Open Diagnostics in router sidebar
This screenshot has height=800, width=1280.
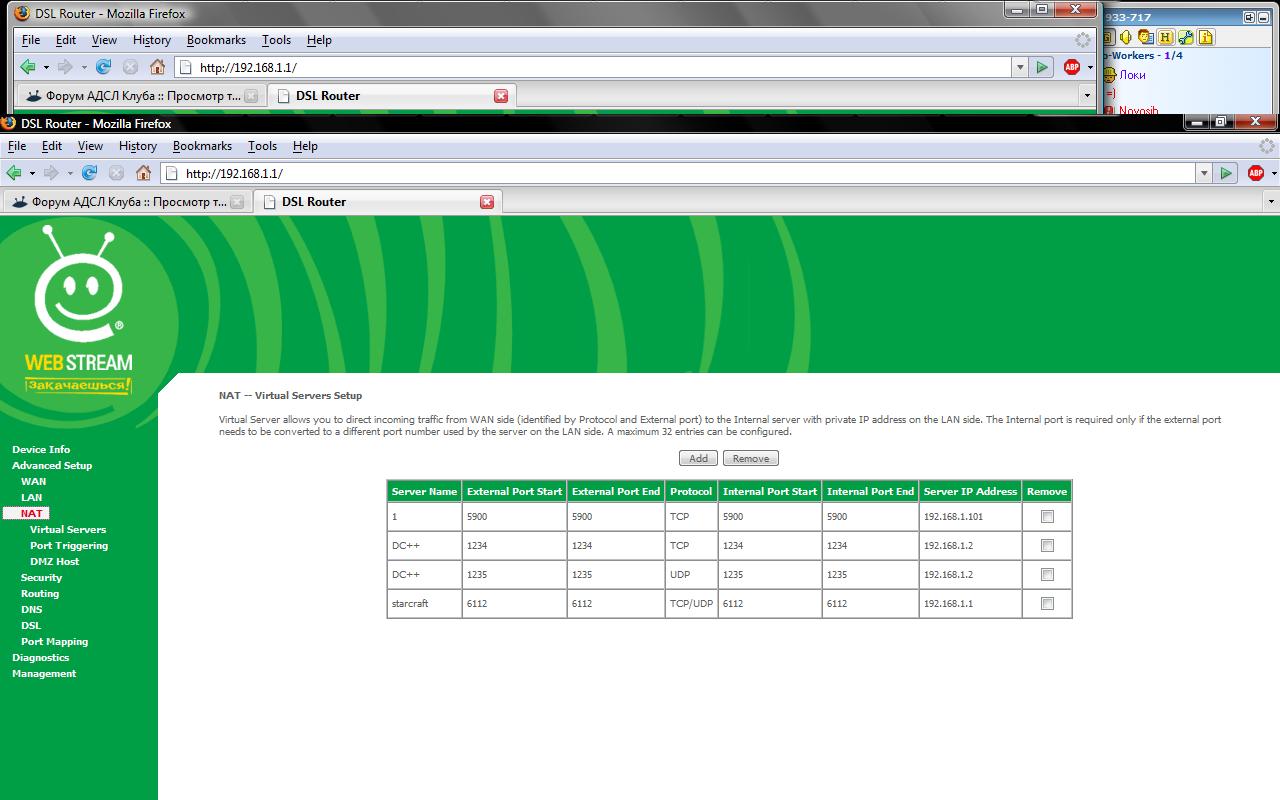click(40, 657)
